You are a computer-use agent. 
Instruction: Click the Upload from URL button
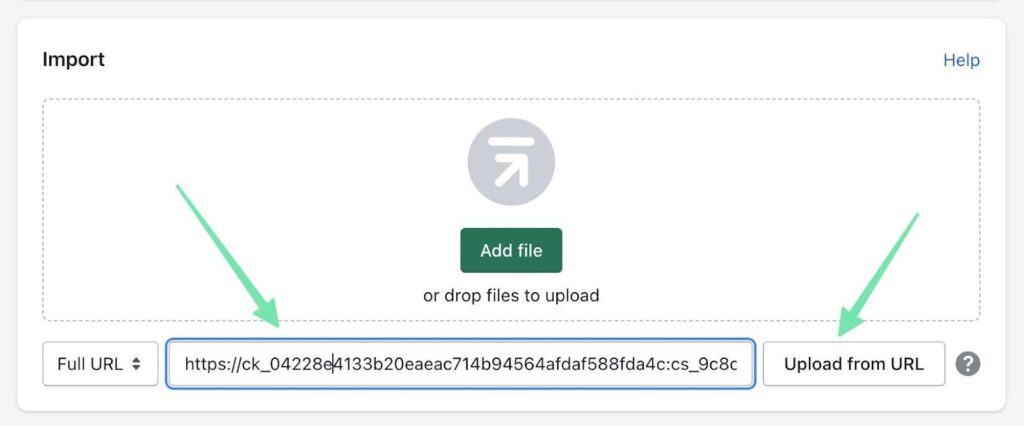click(x=854, y=364)
